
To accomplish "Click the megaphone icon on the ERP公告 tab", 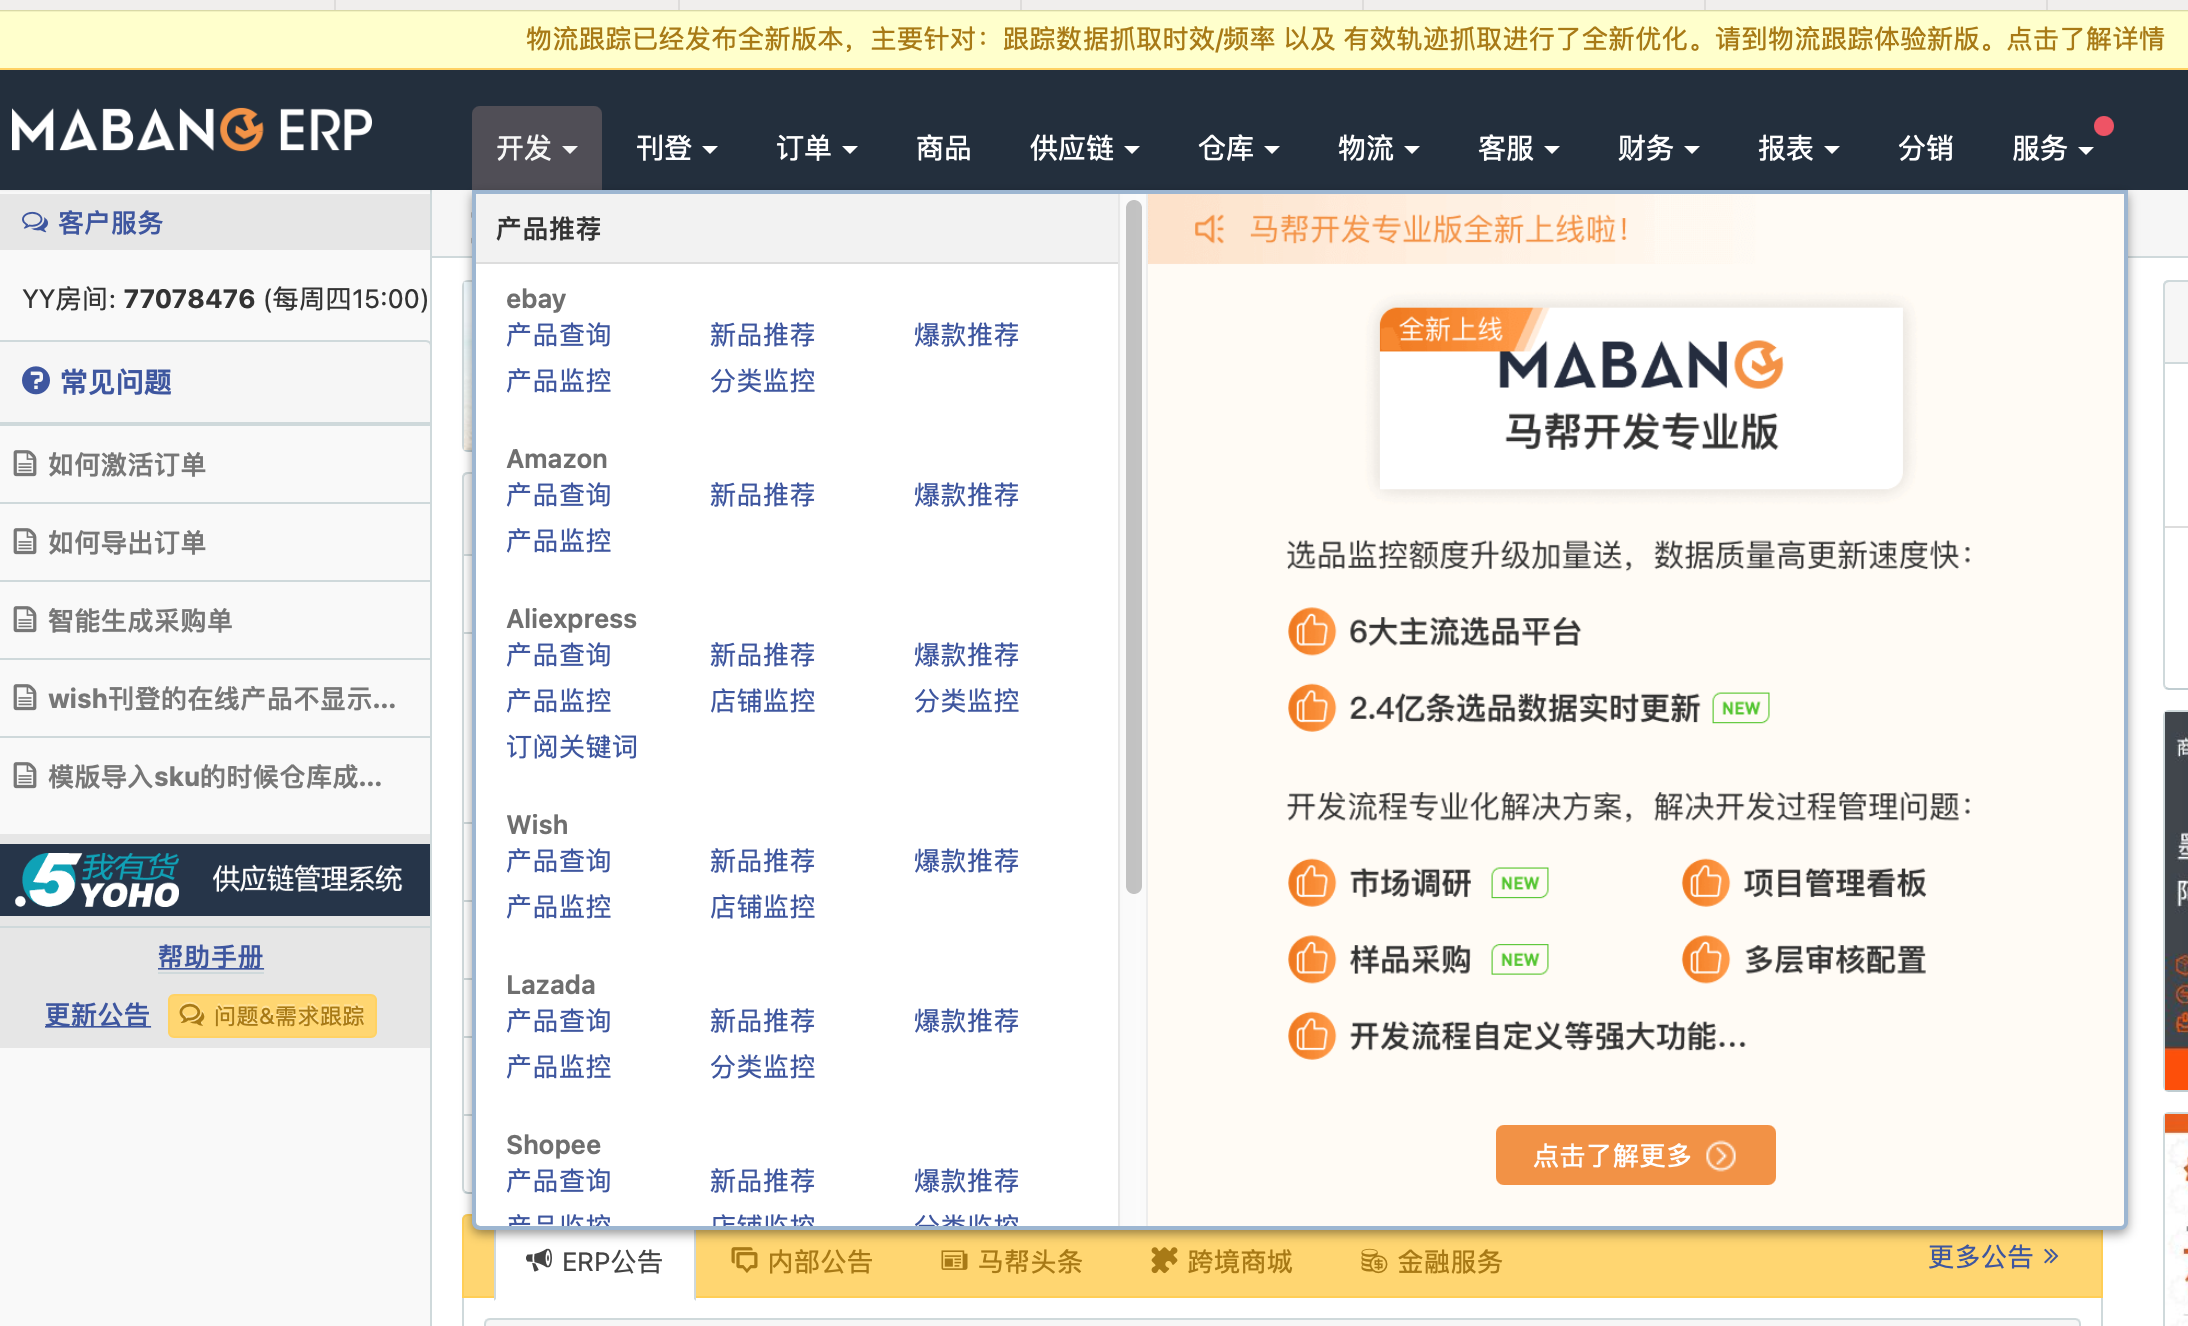I will pyautogui.click(x=537, y=1261).
